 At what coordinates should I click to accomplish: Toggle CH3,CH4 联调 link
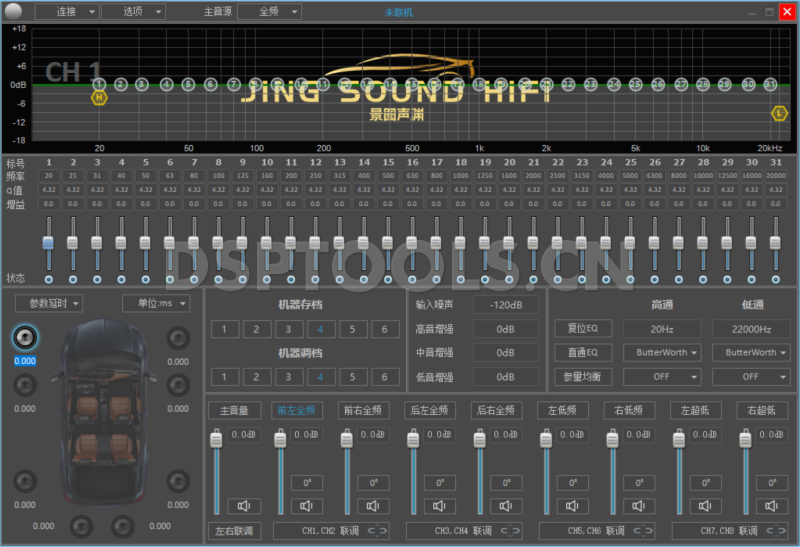click(x=464, y=531)
